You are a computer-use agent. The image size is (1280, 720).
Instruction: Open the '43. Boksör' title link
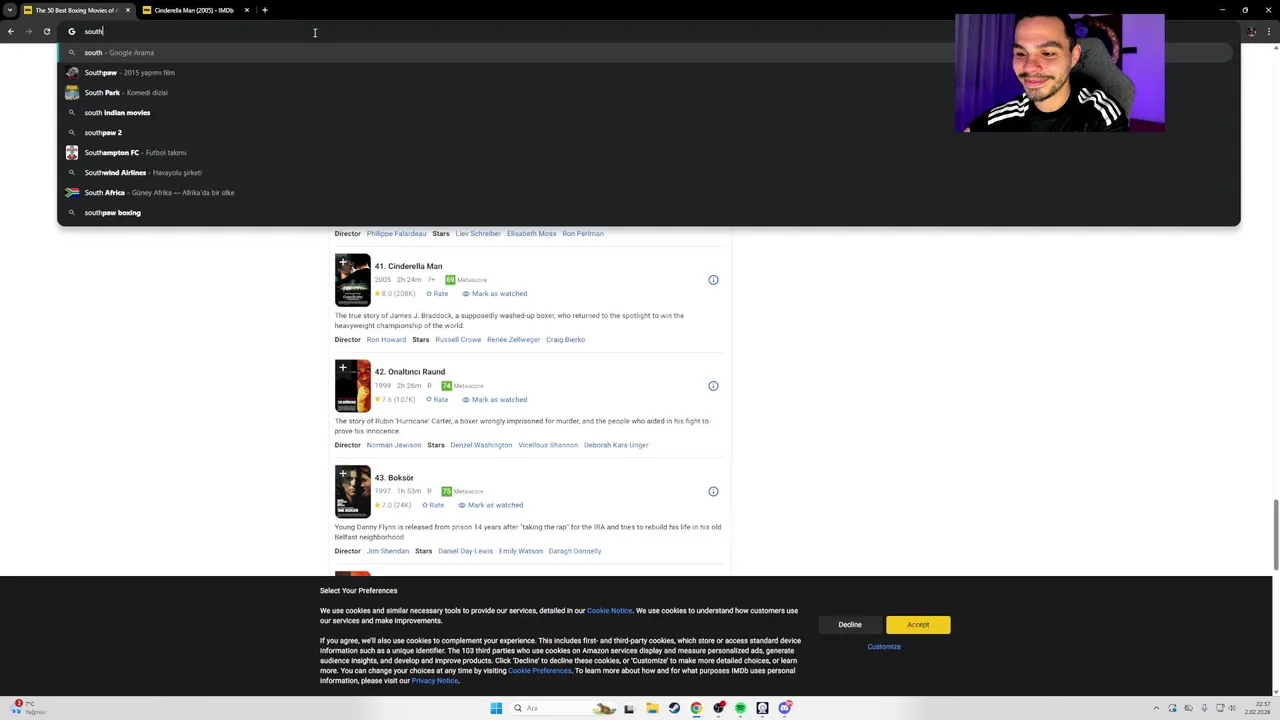pyautogui.click(x=394, y=478)
